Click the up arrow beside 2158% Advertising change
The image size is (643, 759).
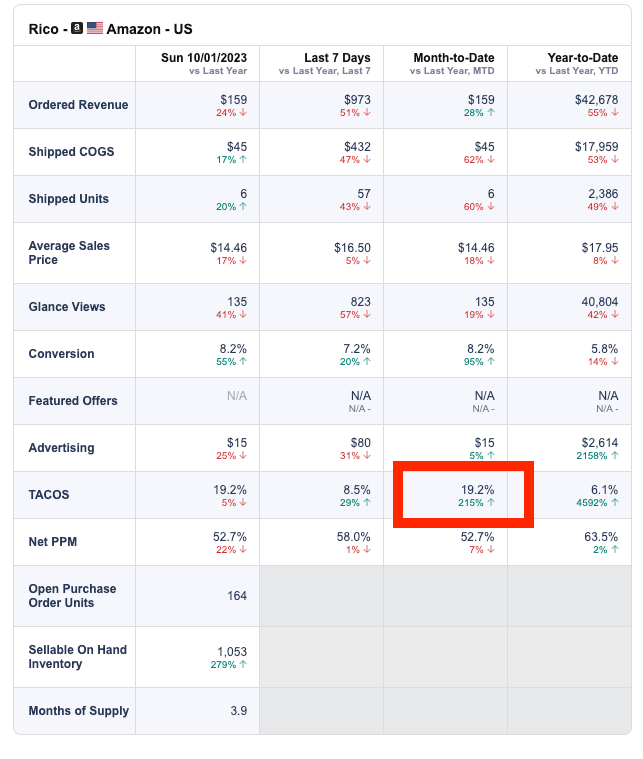coord(615,455)
